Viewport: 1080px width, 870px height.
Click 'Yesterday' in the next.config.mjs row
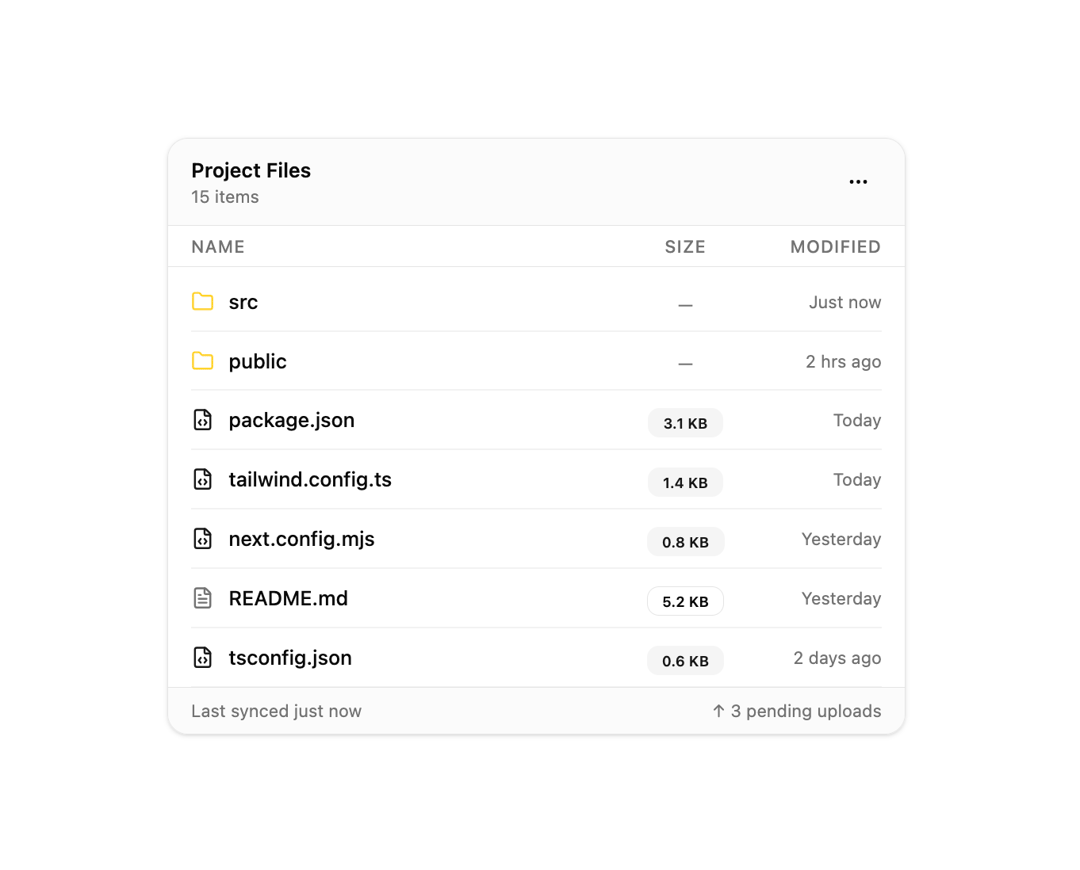841,539
